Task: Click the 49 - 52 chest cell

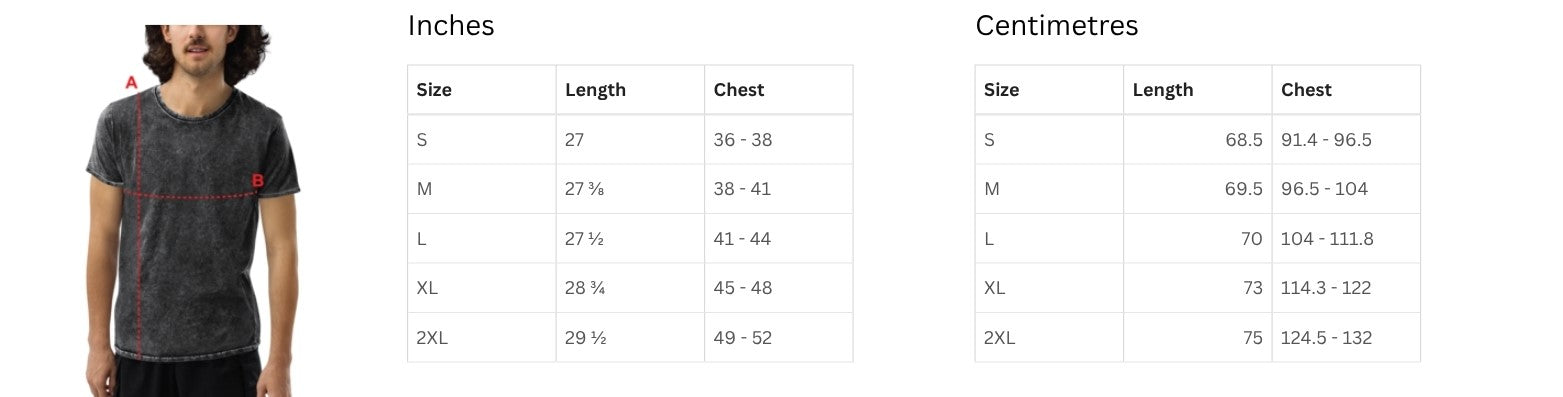Action: [x=779, y=338]
